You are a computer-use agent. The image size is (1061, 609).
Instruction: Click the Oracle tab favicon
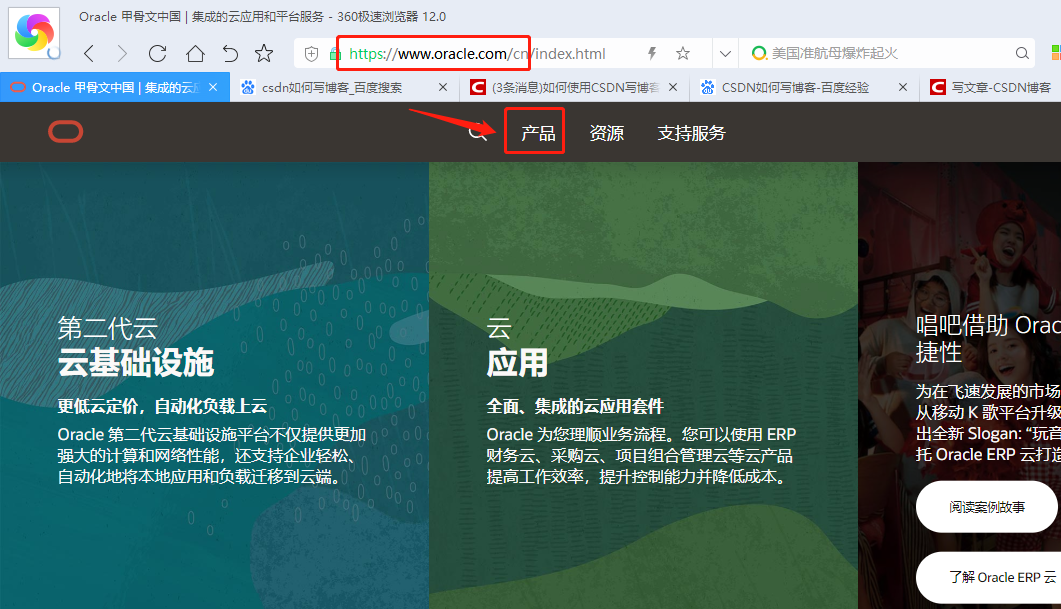point(18,87)
